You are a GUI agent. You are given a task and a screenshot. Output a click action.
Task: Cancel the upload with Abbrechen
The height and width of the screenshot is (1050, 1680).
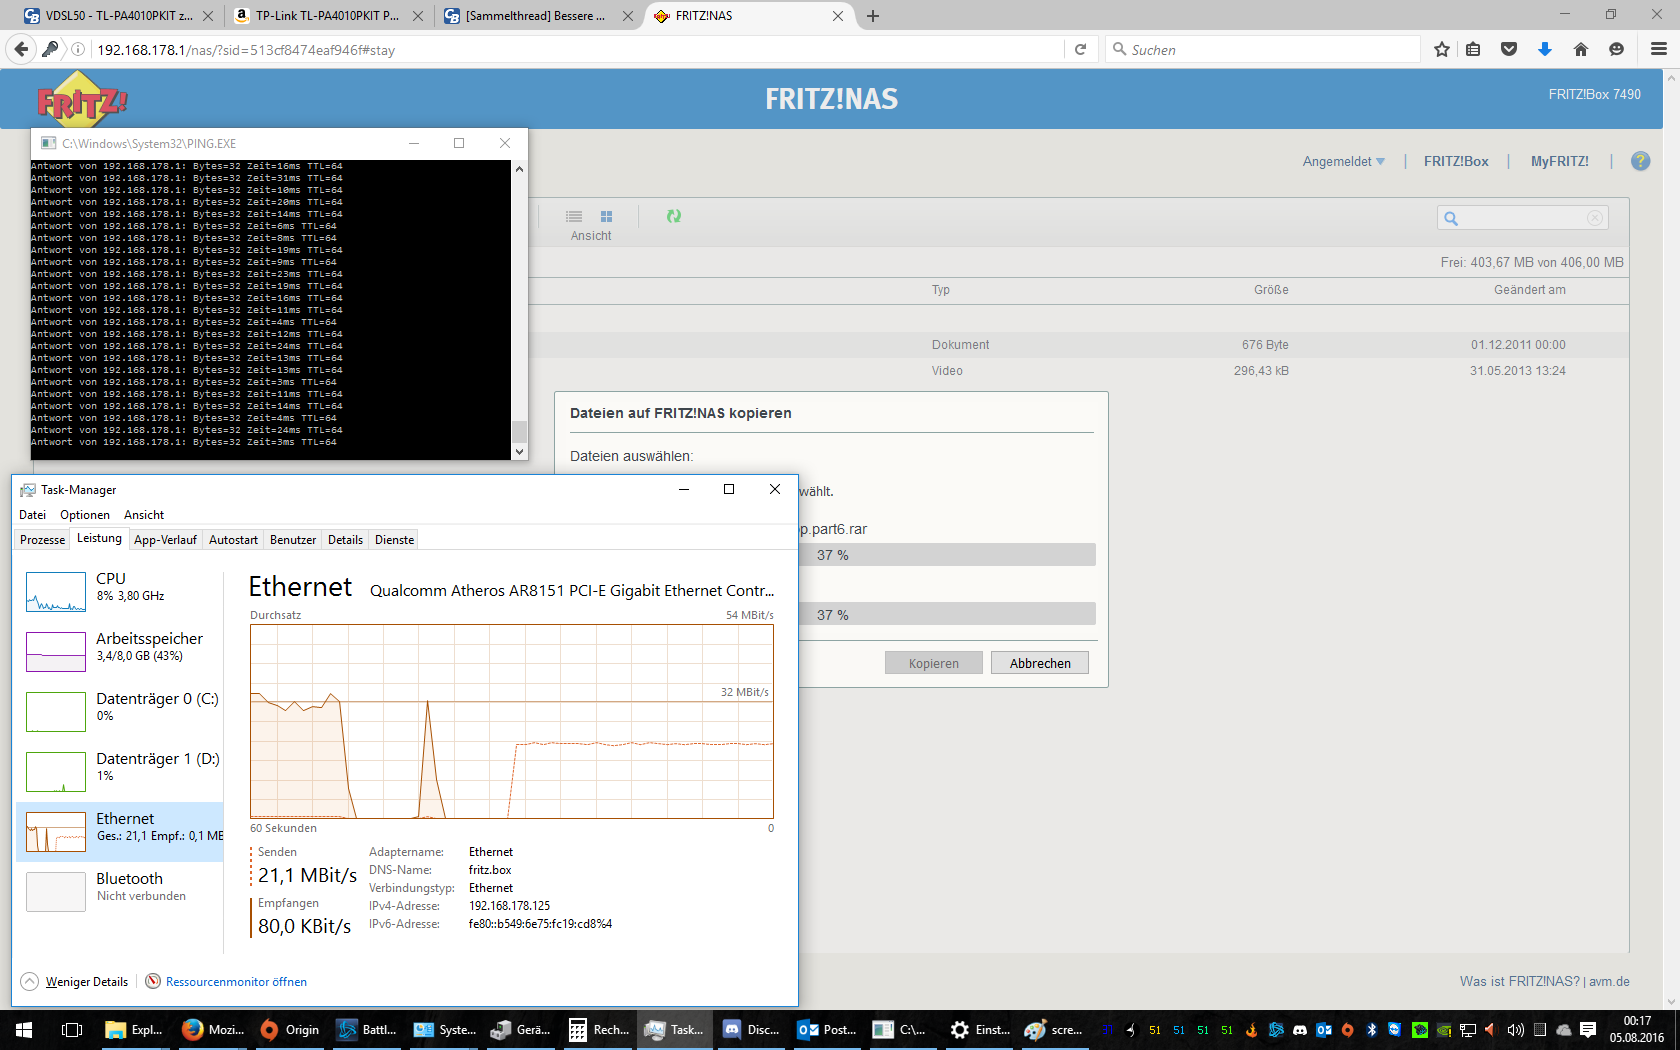click(x=1040, y=663)
